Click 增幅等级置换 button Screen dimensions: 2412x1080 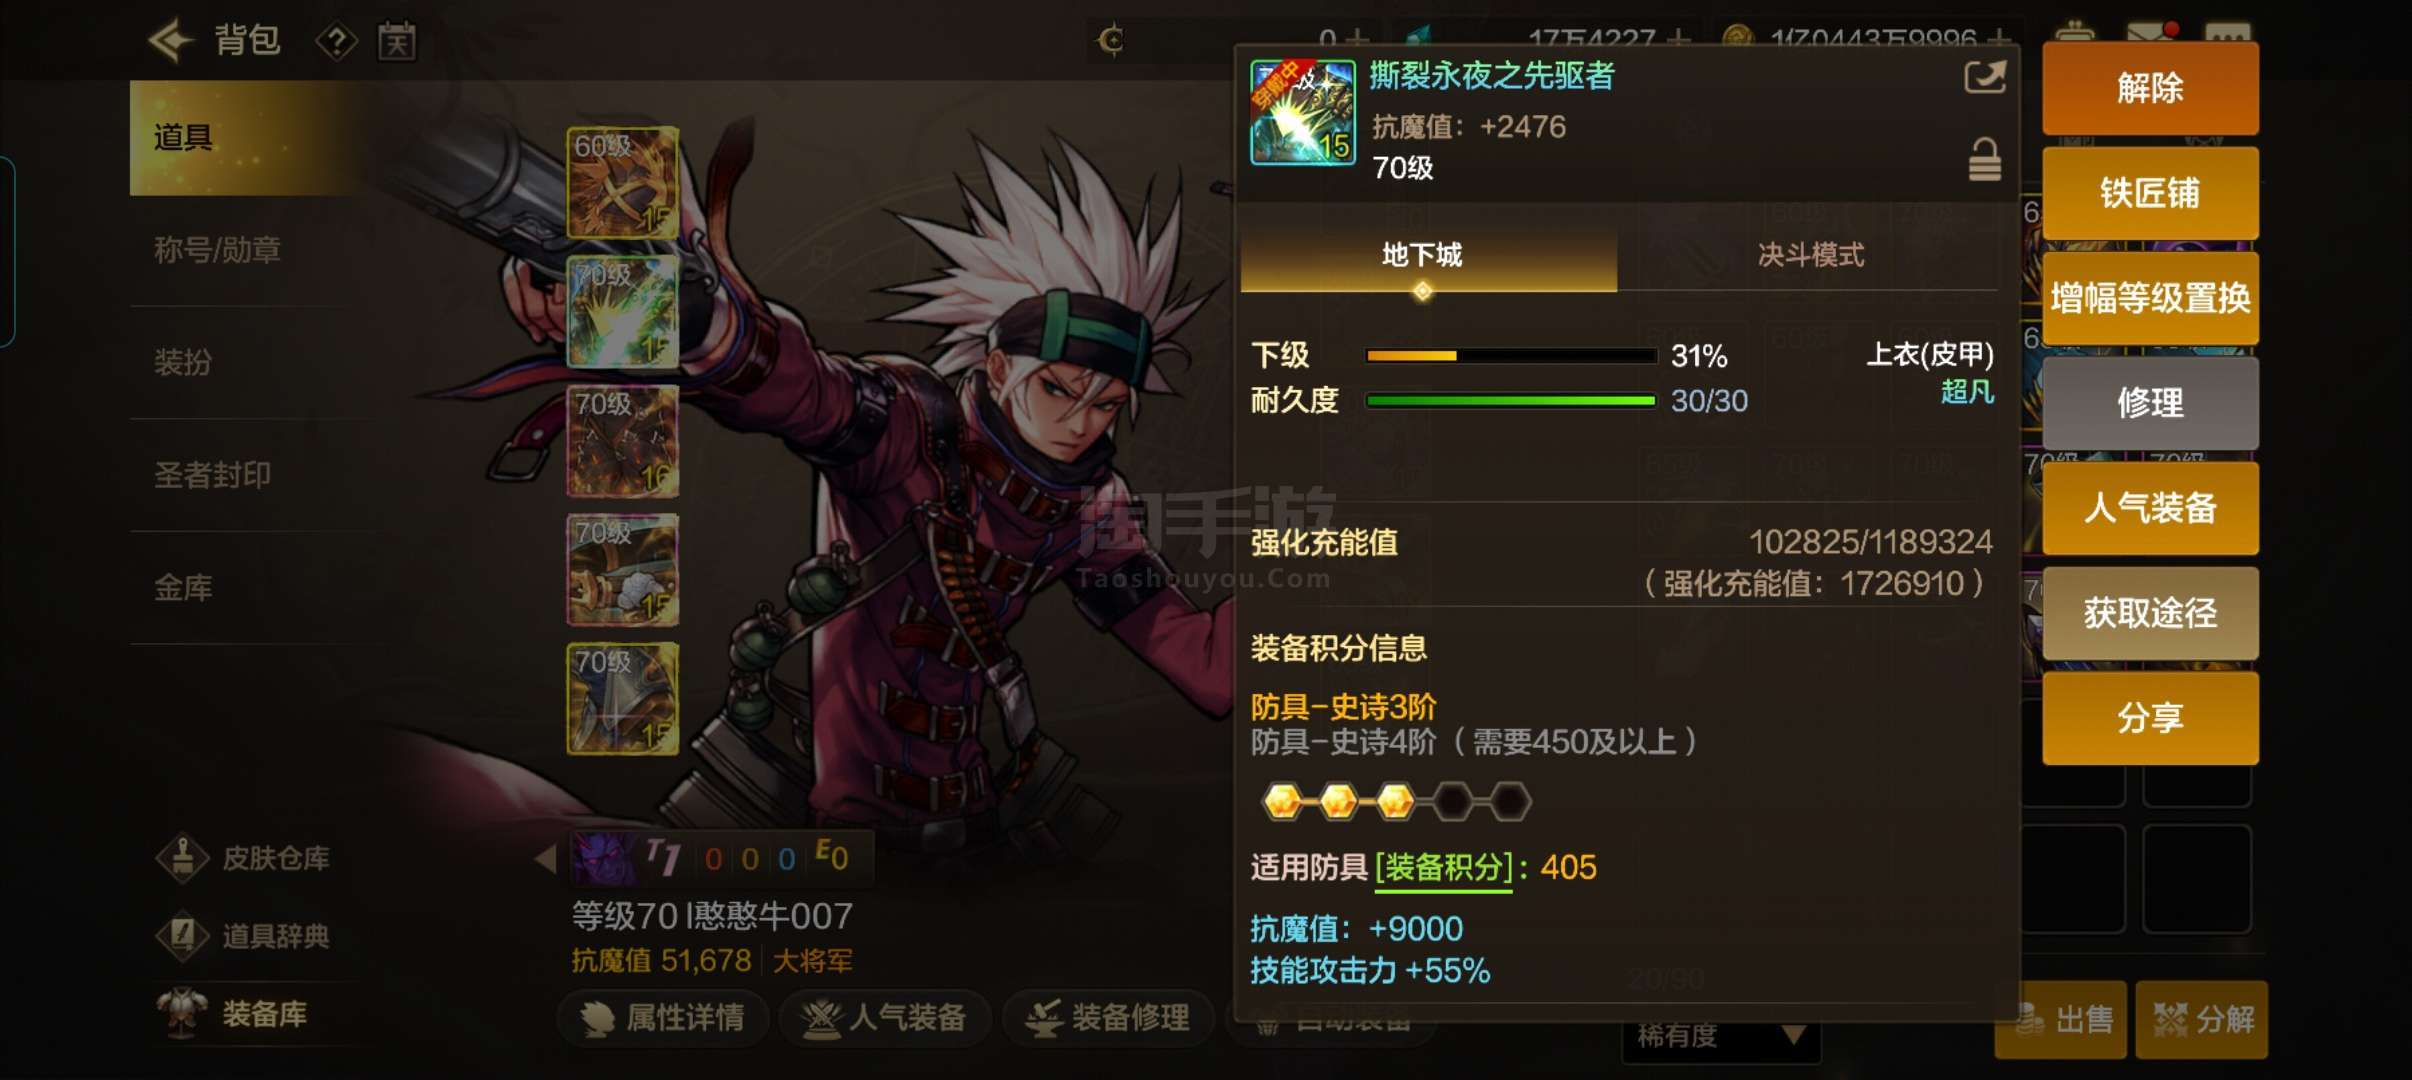click(x=2150, y=298)
